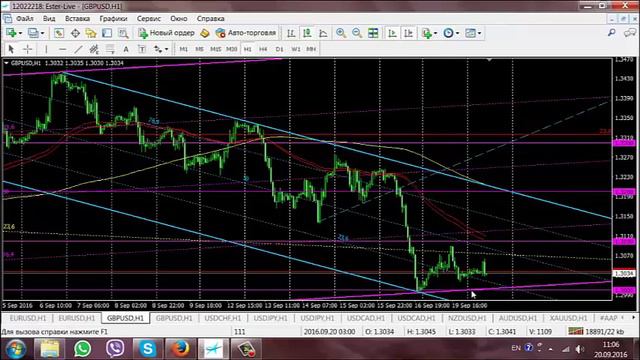The width and height of the screenshot is (640, 360).
Task: Switch chart to line chart icon
Action: [x=323, y=33]
